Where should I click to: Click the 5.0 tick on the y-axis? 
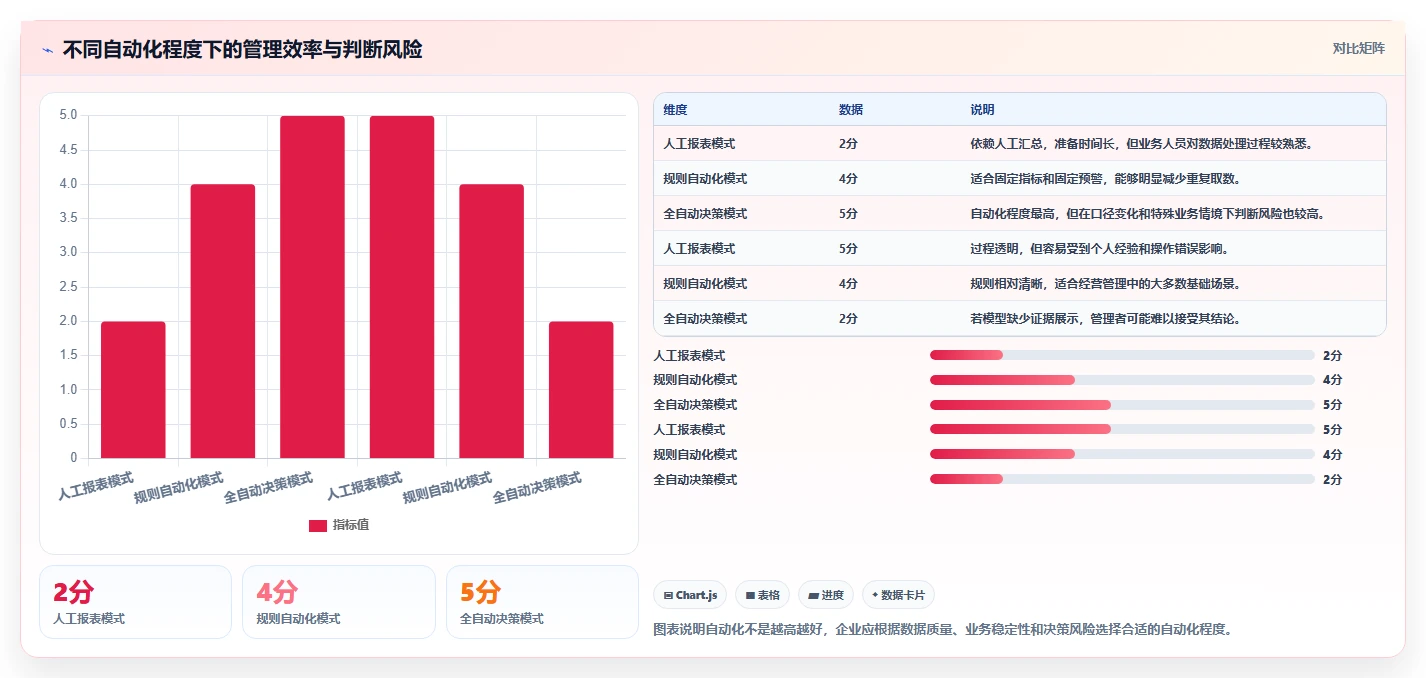coord(68,115)
